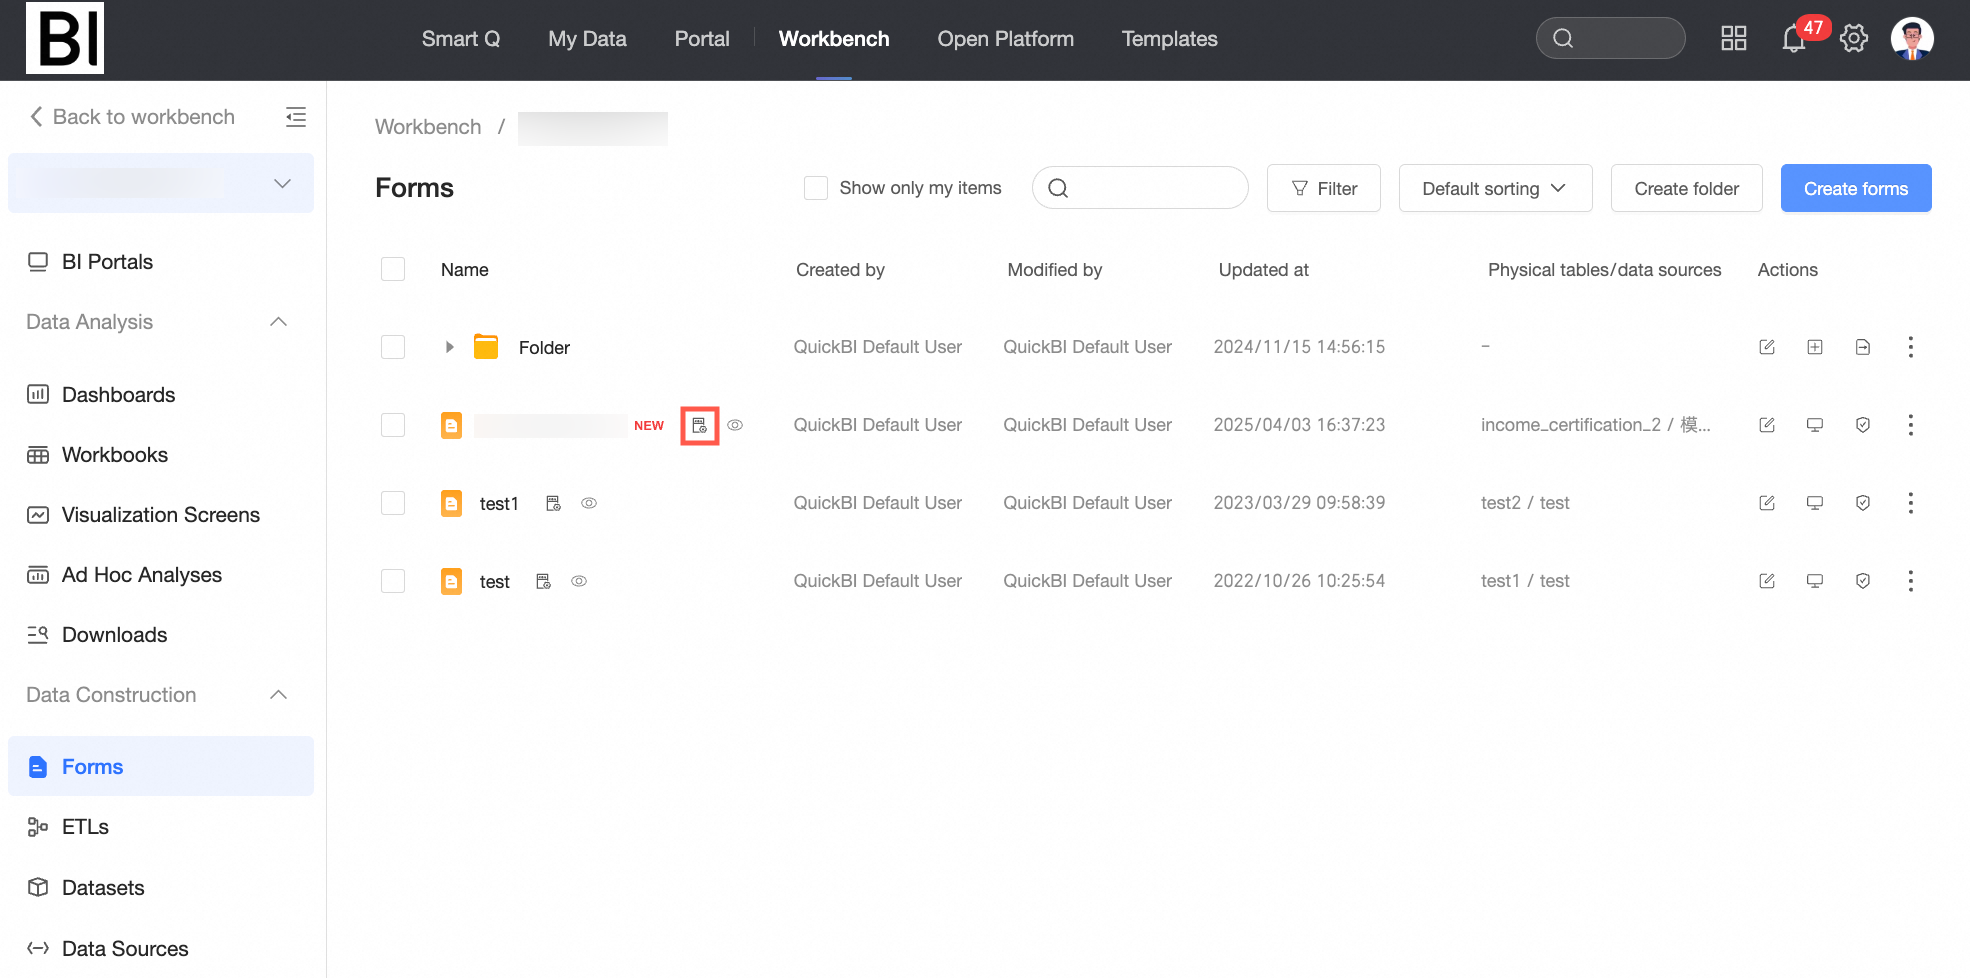The width and height of the screenshot is (1970, 978).
Task: Open the Filter button
Action: [1324, 188]
